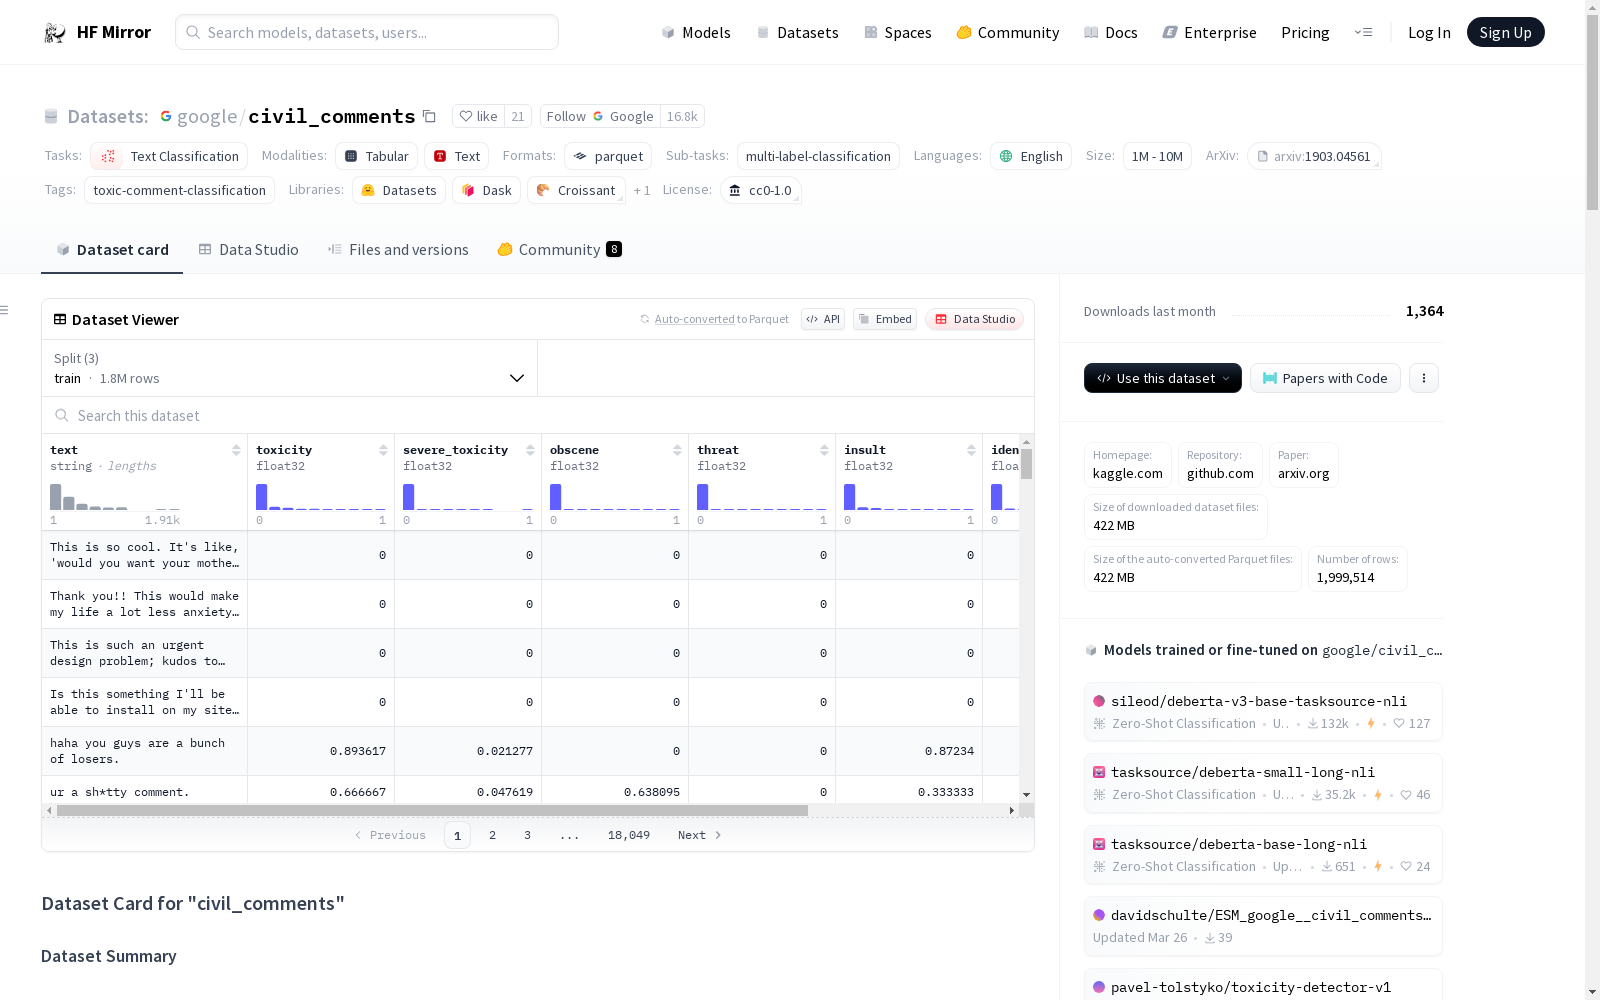The height and width of the screenshot is (1000, 1600).
Task: Open the Use this dataset dropdown
Action: (1163, 378)
